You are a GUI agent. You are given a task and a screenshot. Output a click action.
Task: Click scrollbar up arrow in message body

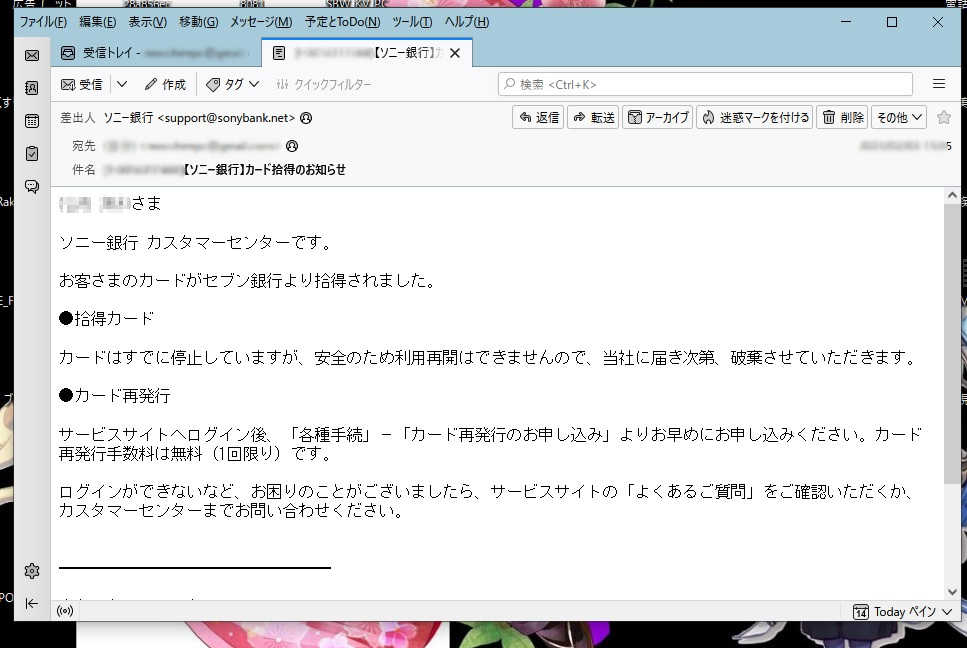[x=952, y=195]
